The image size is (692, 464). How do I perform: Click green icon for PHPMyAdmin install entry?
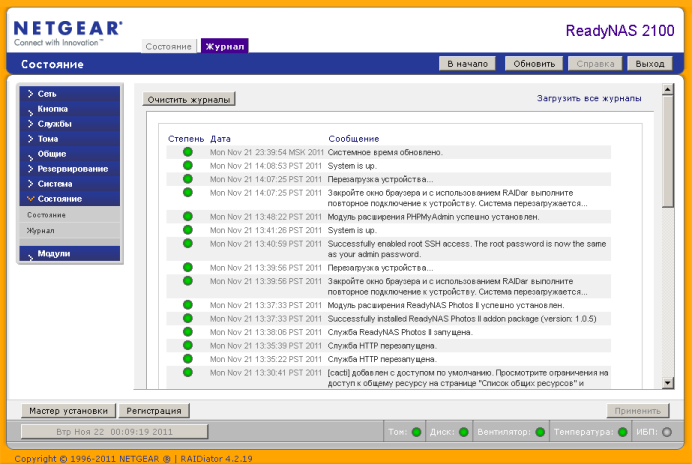188,216
